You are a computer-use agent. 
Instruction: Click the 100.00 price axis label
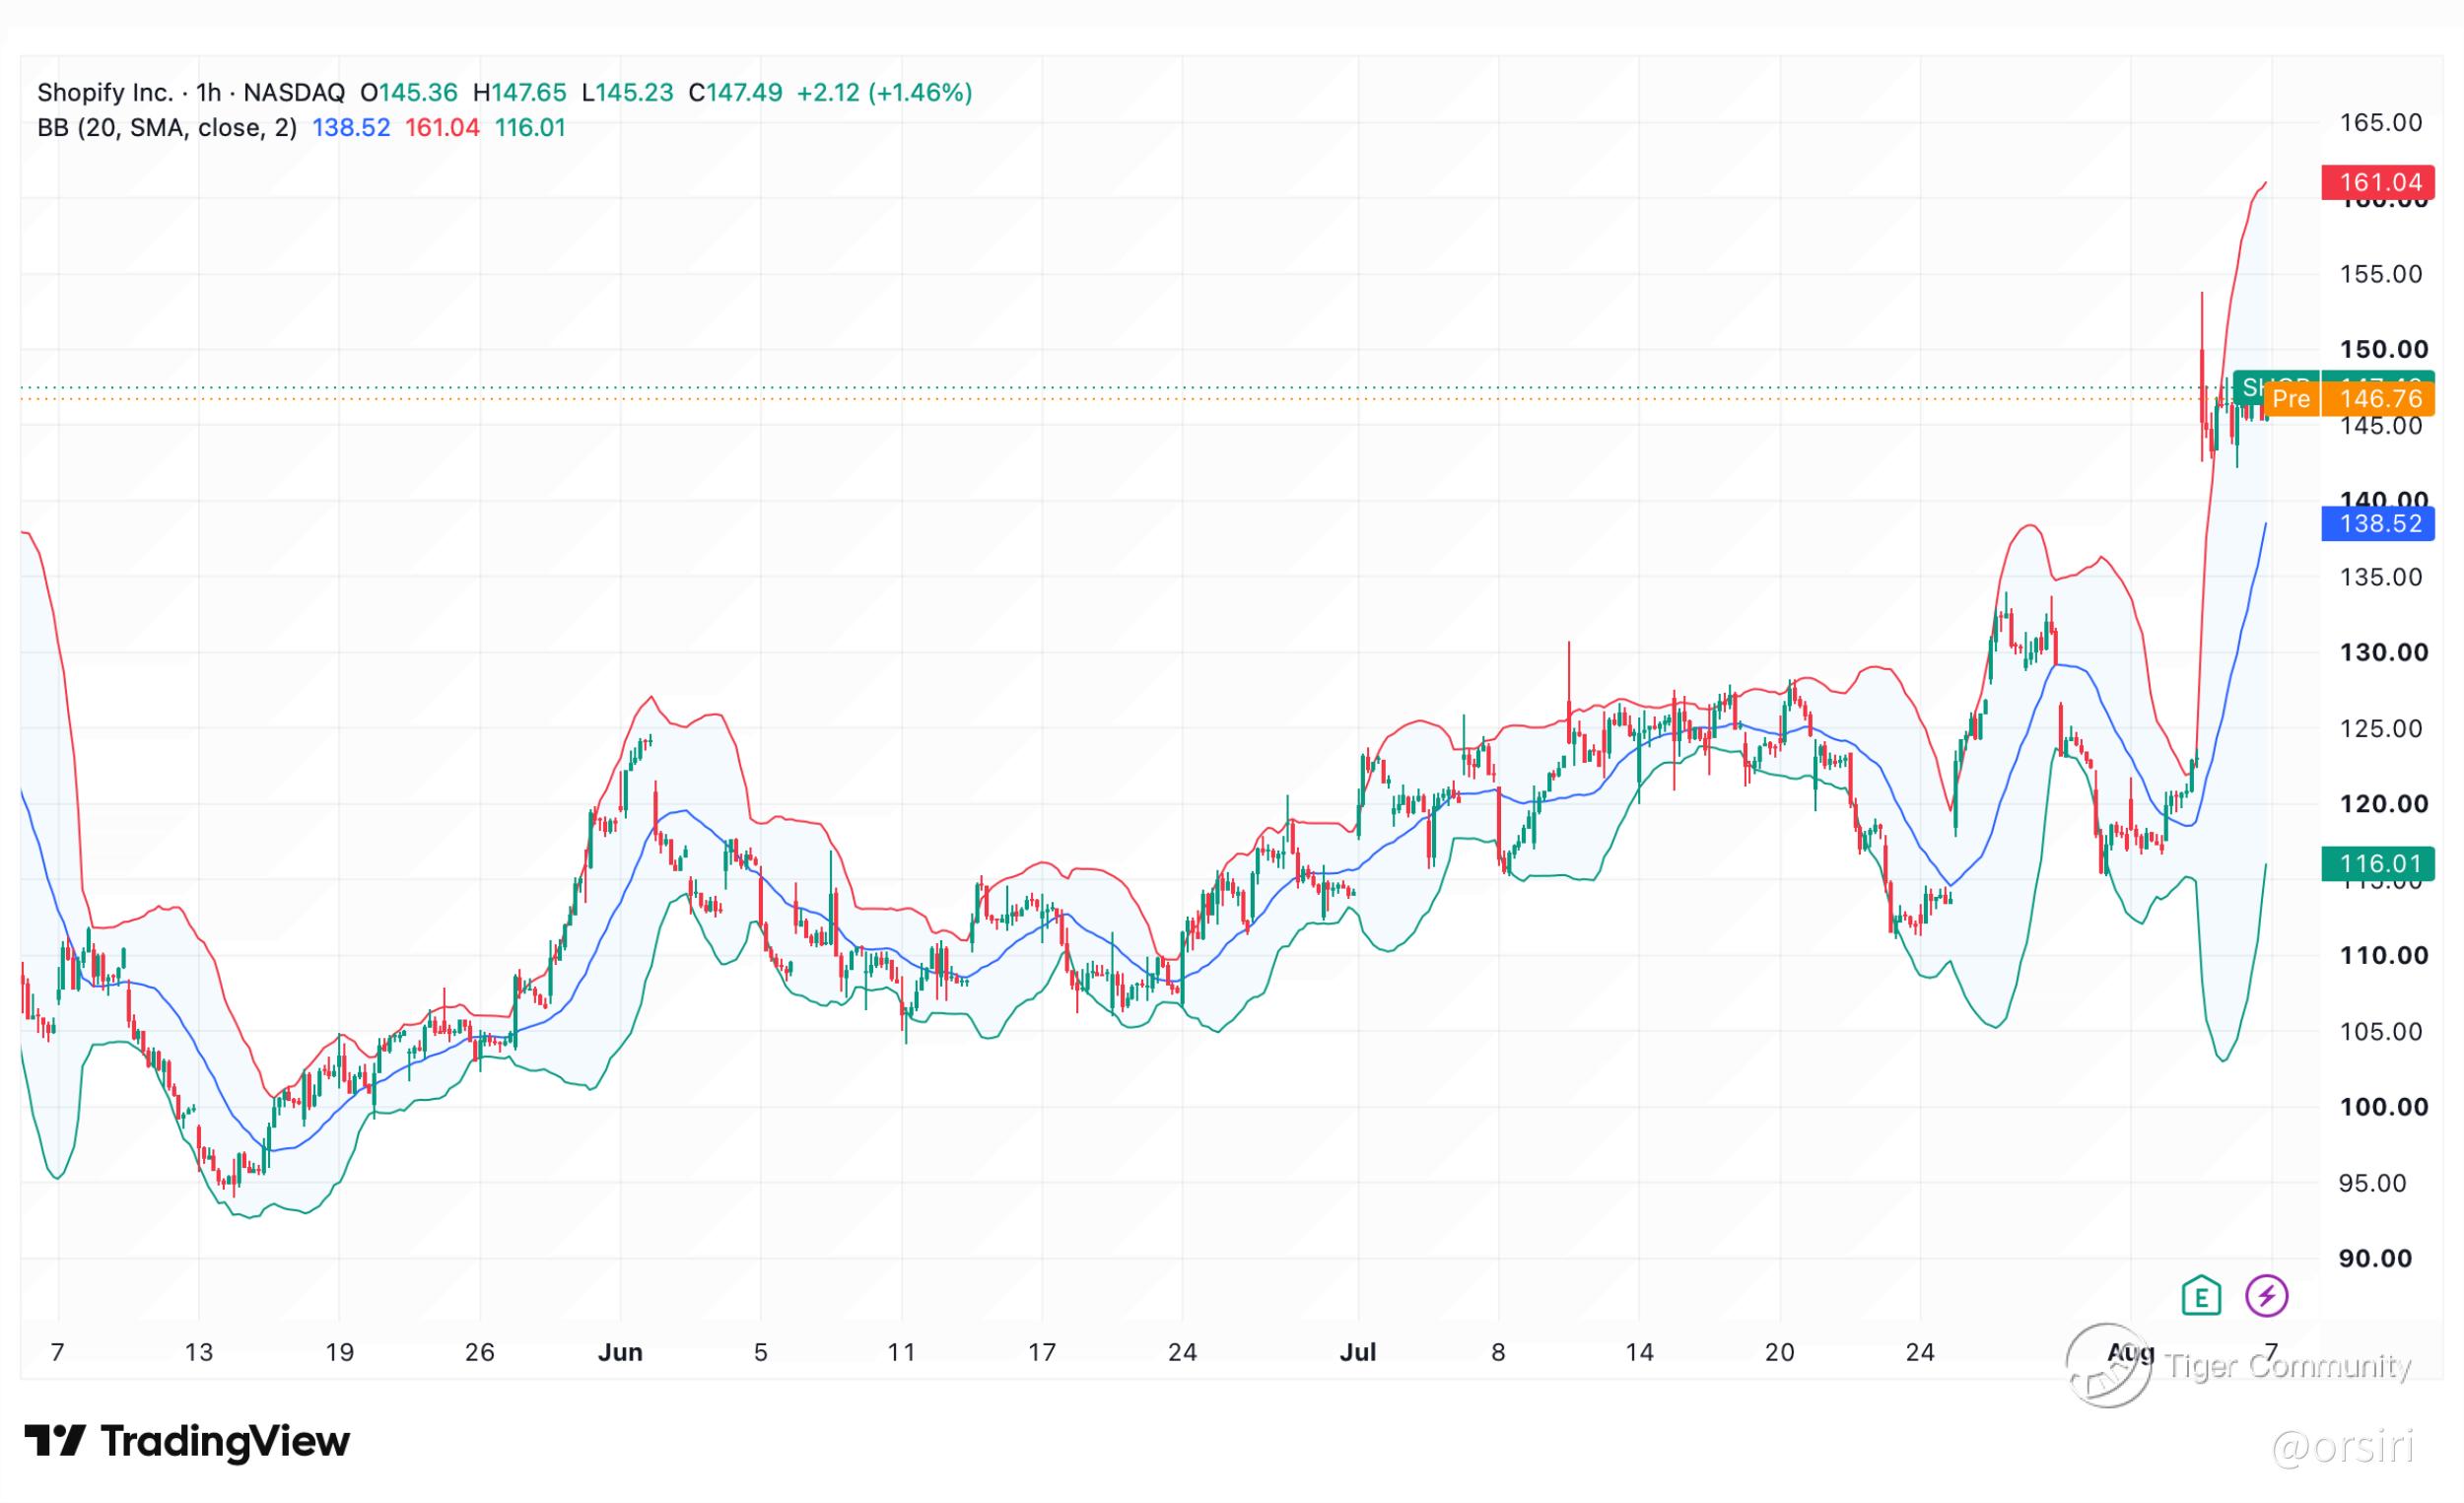coord(2384,1106)
